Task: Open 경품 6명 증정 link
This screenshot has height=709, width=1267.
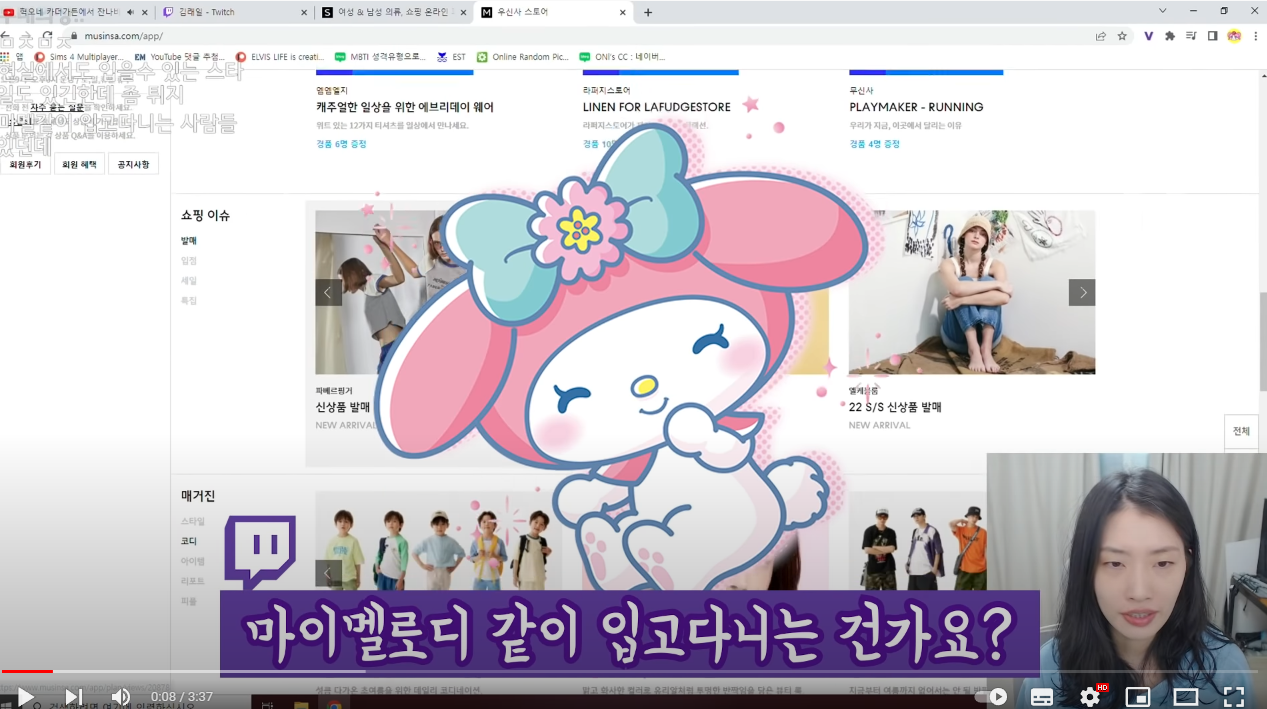Action: pos(341,144)
